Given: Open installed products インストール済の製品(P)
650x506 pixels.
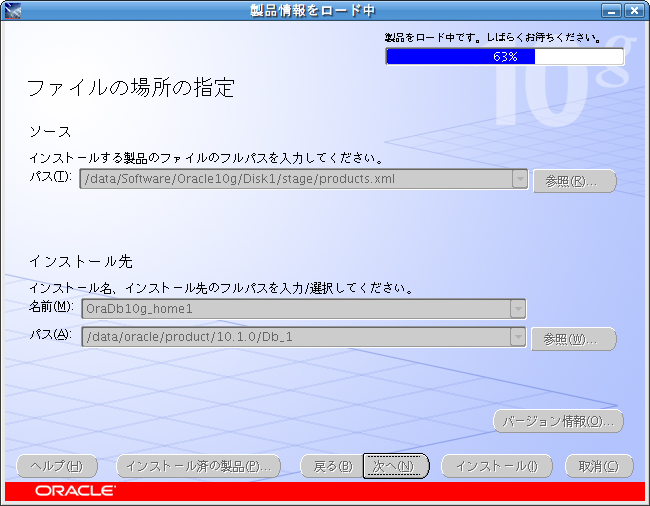Looking at the screenshot, I should point(199,466).
